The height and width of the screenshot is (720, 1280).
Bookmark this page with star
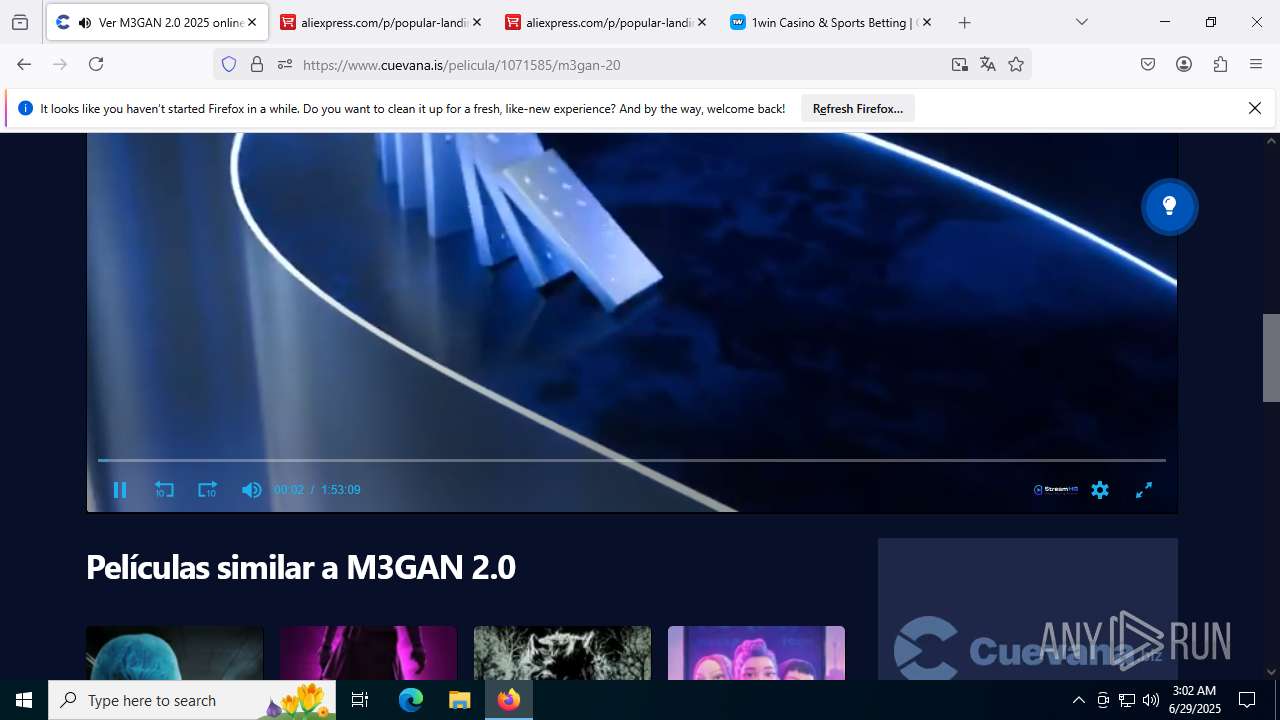(x=1016, y=64)
